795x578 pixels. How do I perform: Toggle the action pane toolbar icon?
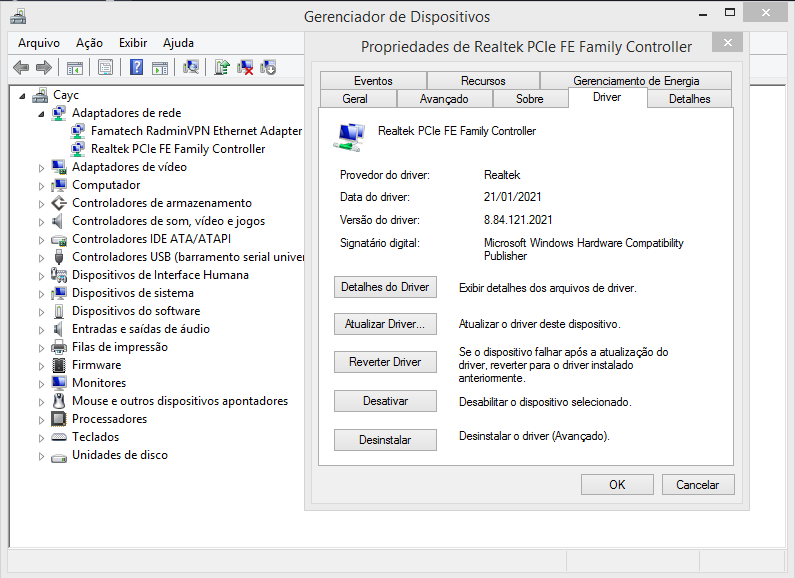160,67
